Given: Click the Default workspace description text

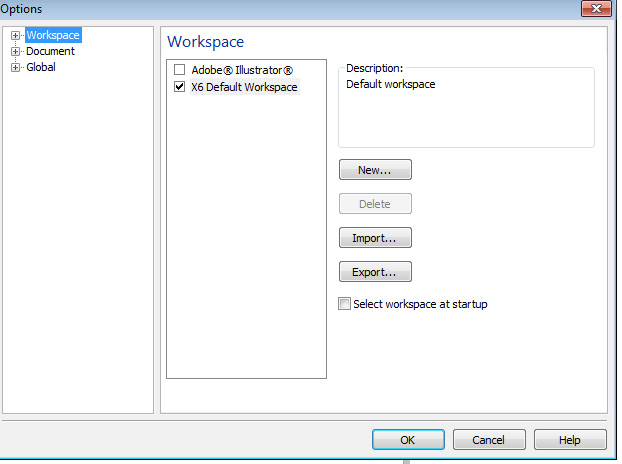Looking at the screenshot, I should pyautogui.click(x=391, y=84).
